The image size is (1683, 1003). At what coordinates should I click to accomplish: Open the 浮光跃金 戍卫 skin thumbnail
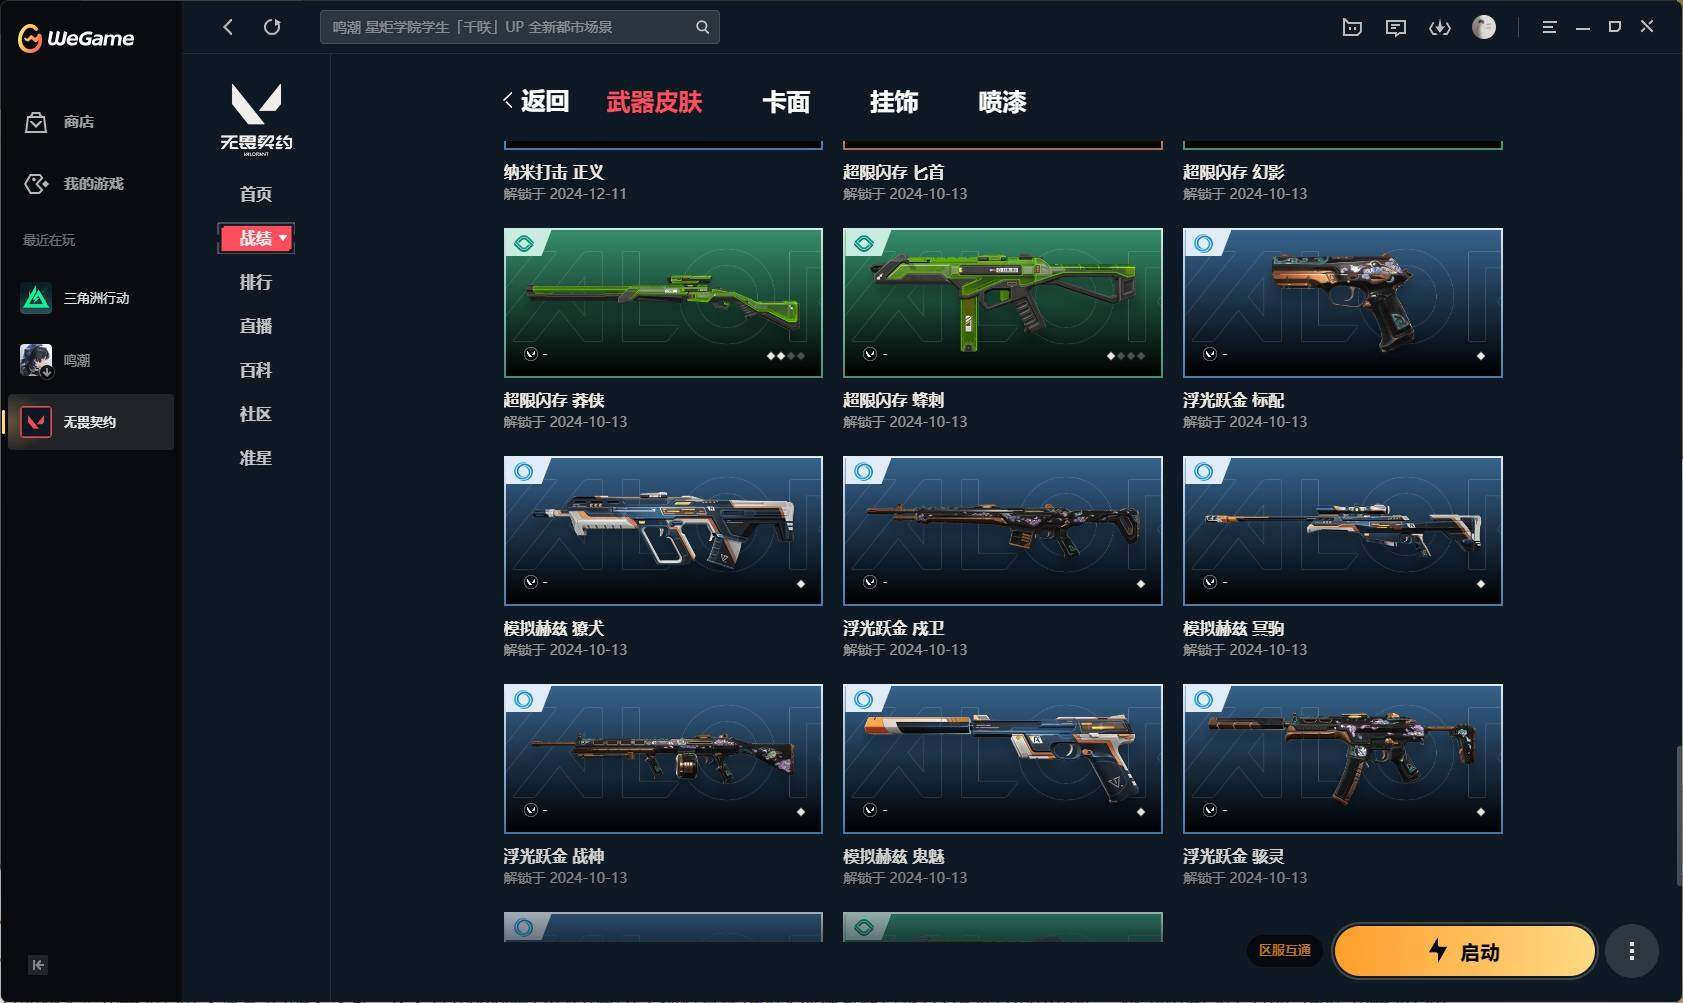(1003, 531)
